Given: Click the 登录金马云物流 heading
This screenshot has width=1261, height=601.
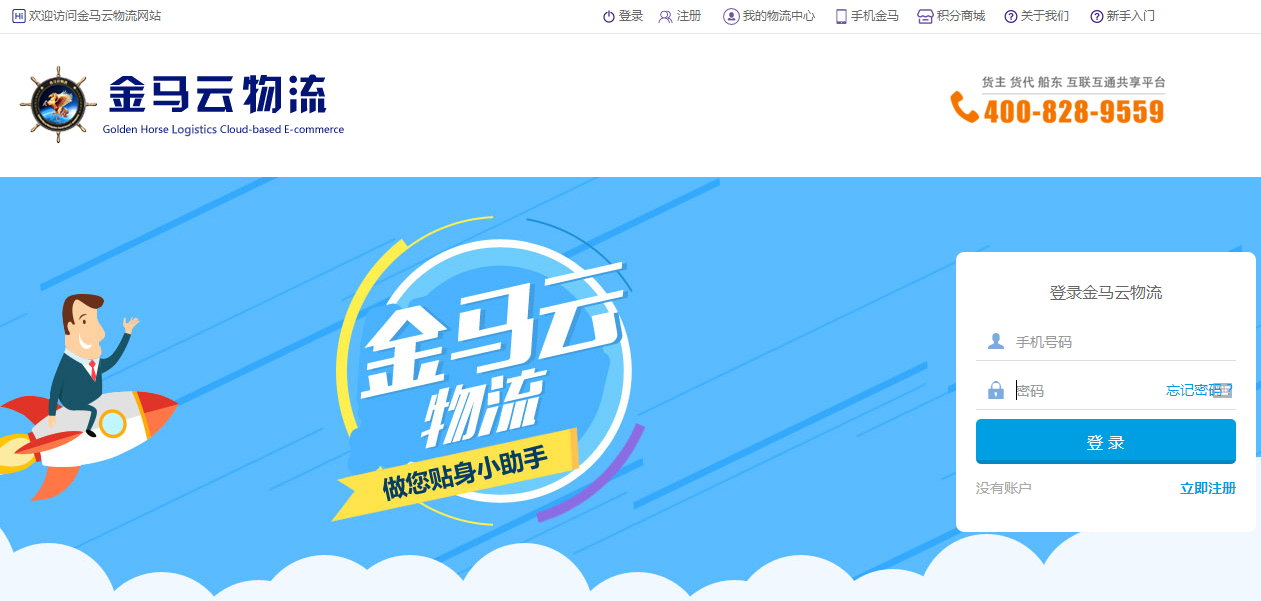Looking at the screenshot, I should pyautogui.click(x=1106, y=293).
